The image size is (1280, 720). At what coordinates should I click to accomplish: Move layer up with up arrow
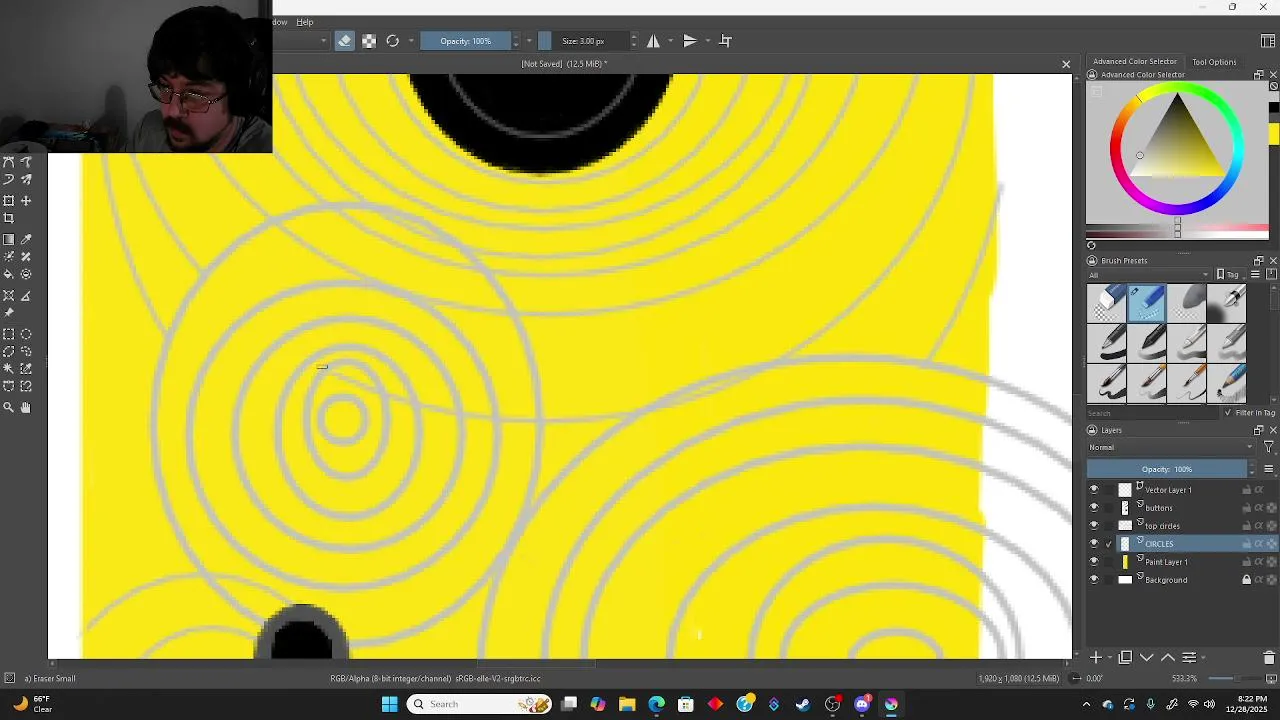[x=1167, y=657]
